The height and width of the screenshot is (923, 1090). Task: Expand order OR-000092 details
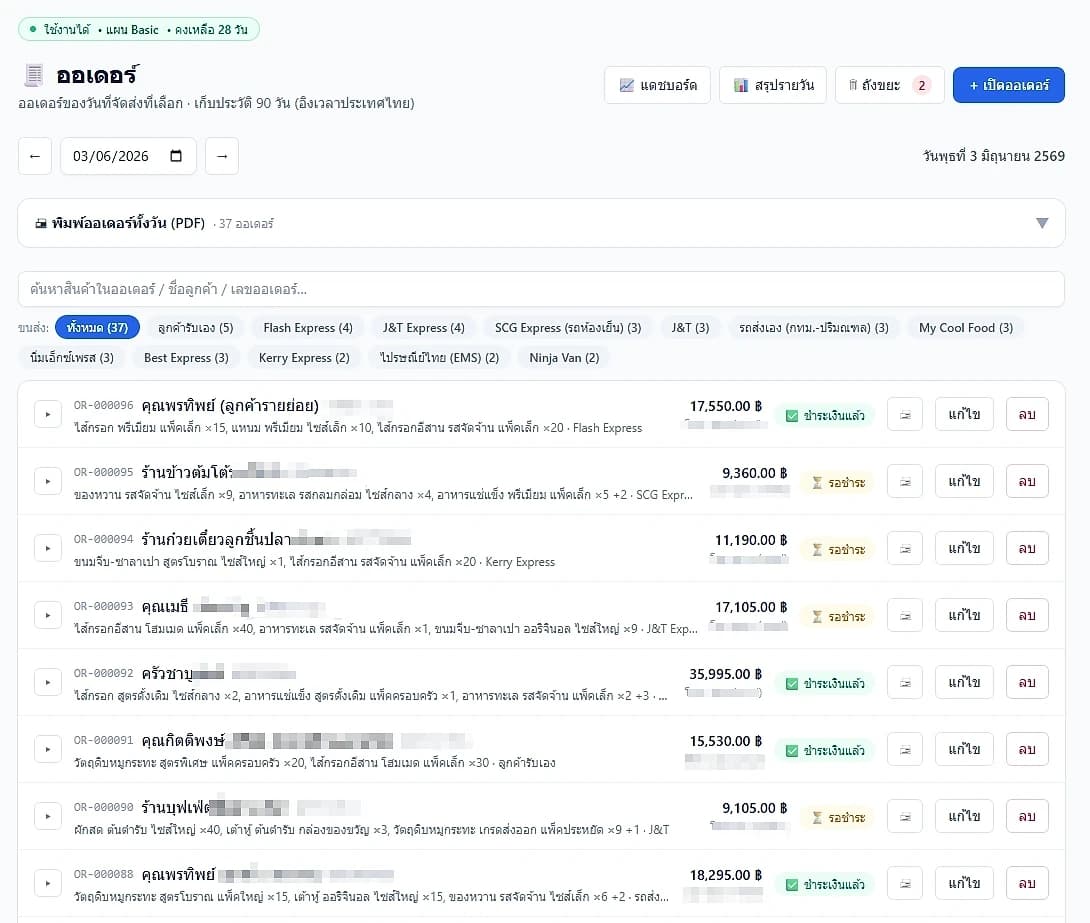[48, 683]
